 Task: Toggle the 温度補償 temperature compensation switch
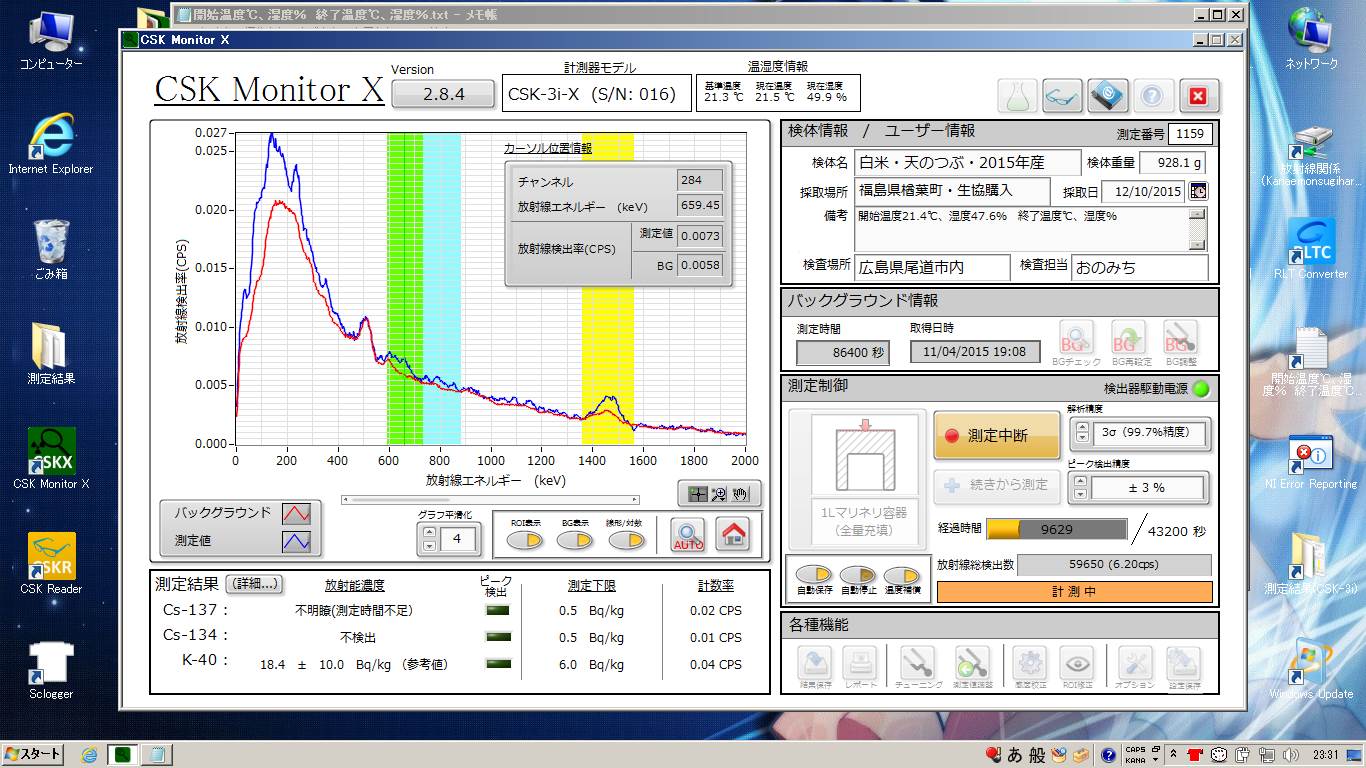tap(901, 575)
